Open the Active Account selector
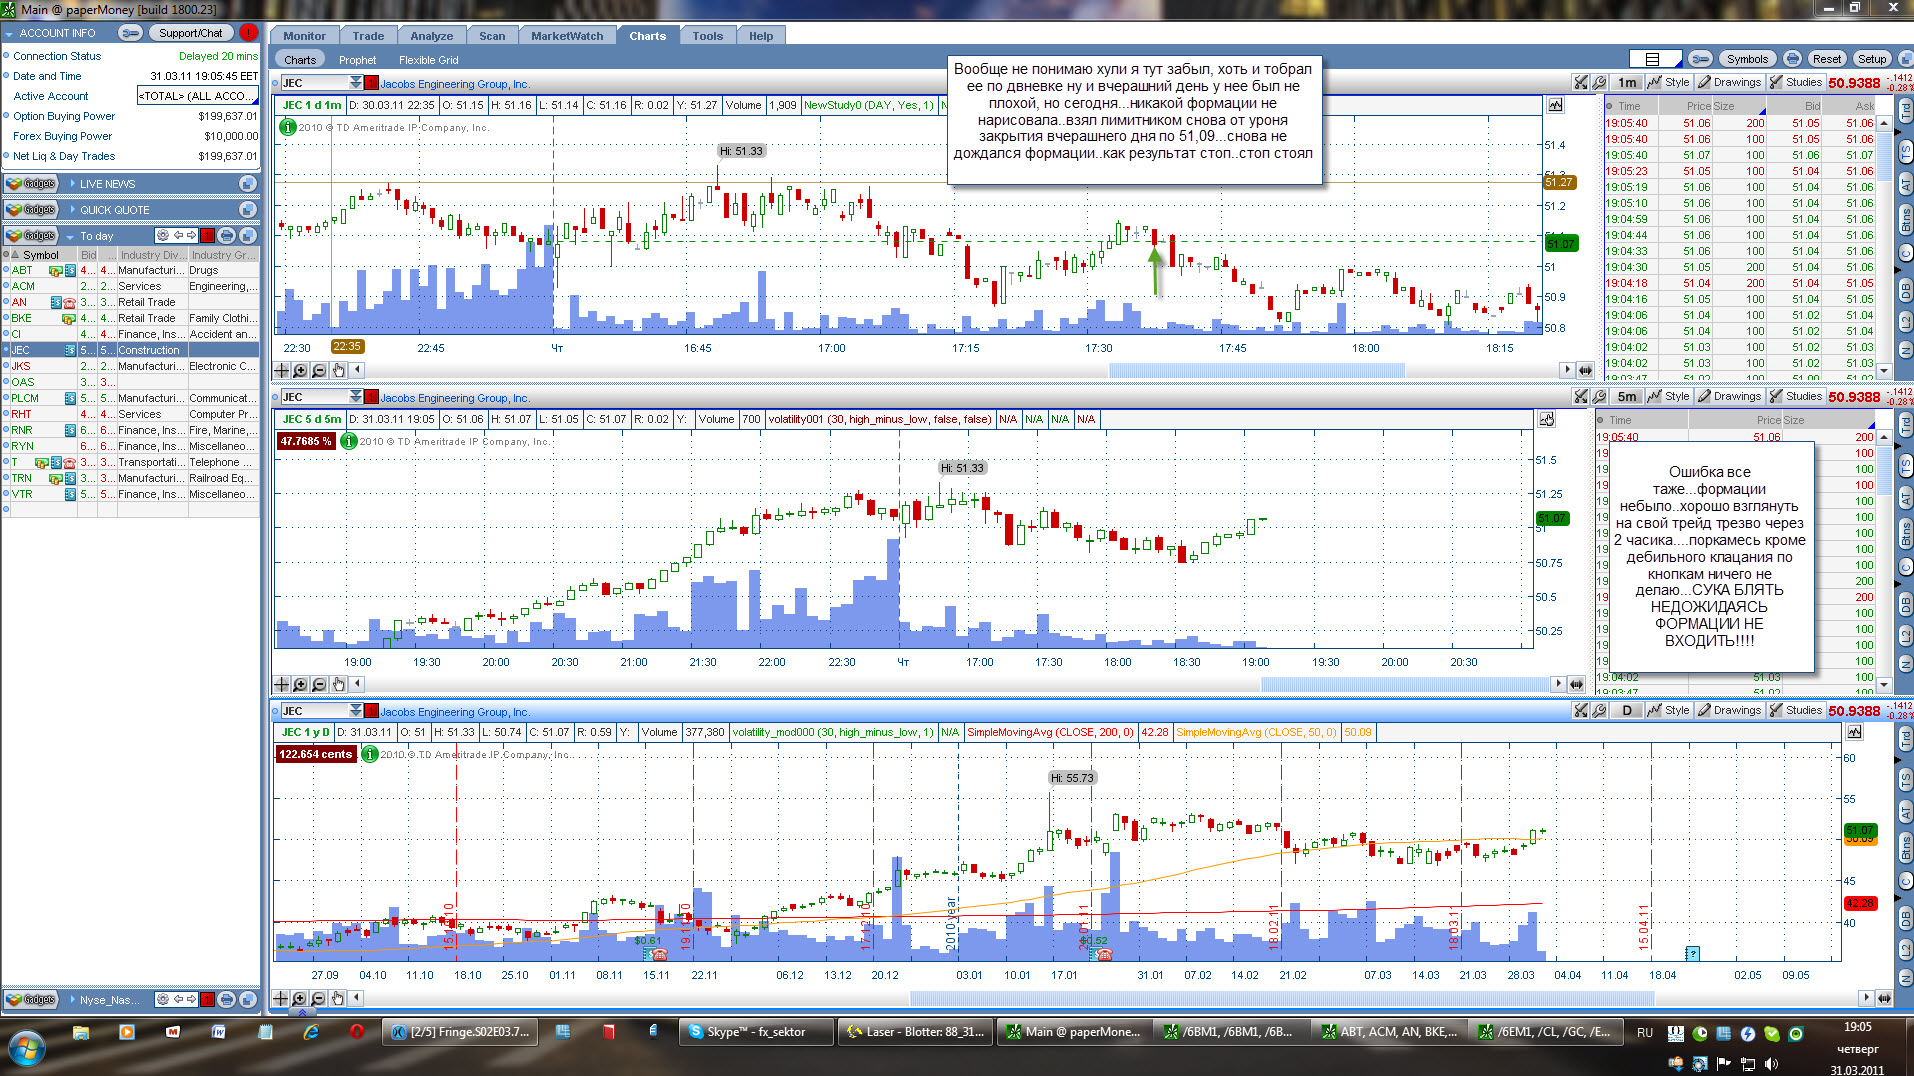Image resolution: width=1914 pixels, height=1076 pixels. click(197, 96)
